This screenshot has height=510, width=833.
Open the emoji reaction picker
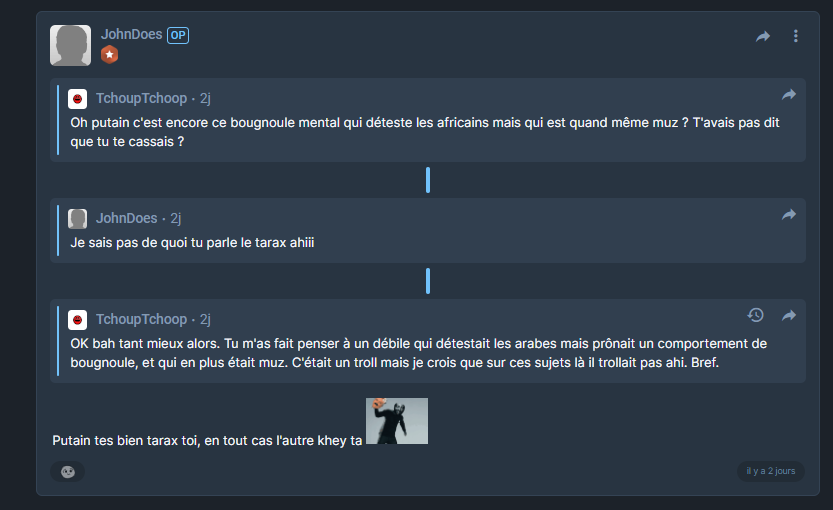(x=67, y=472)
